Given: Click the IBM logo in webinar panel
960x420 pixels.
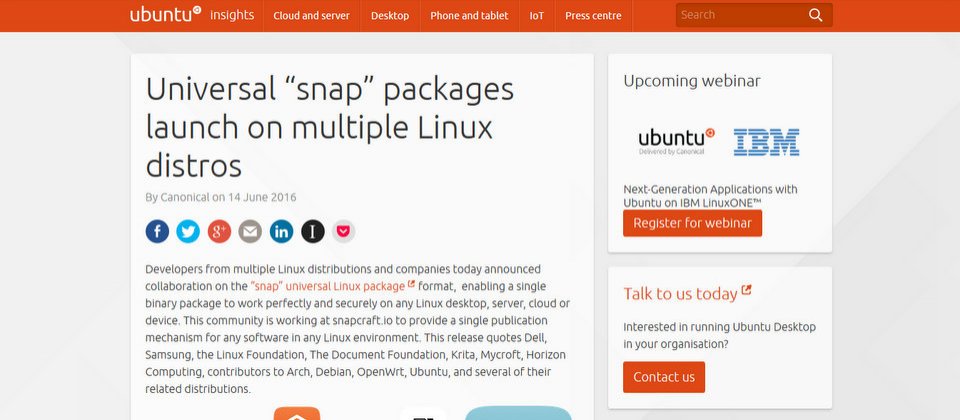Looking at the screenshot, I should 767,142.
